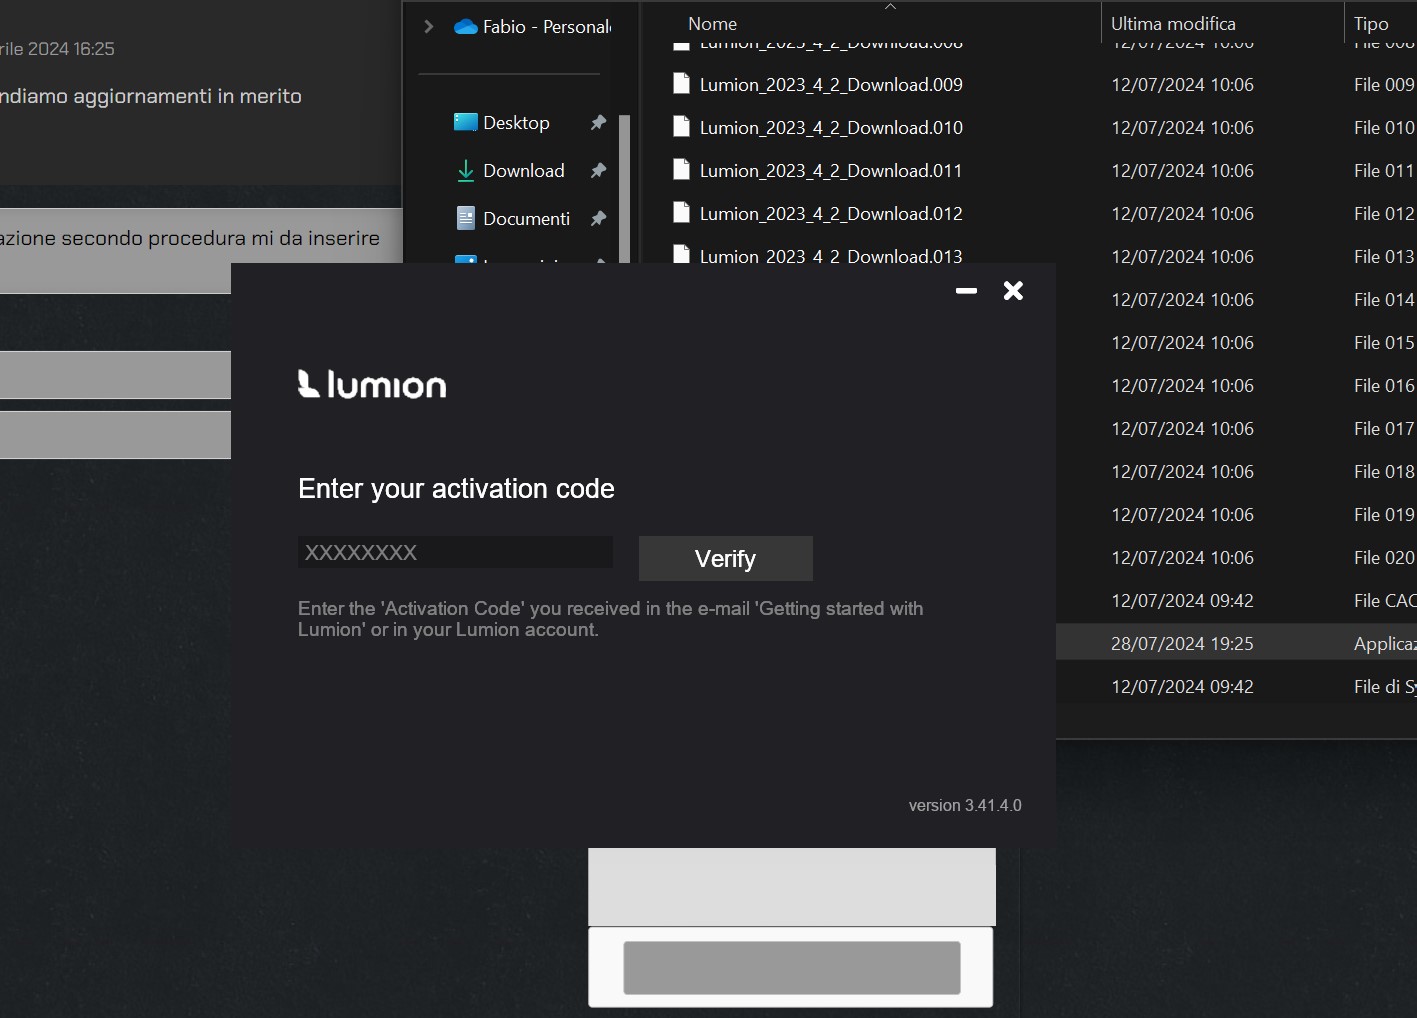The image size is (1417, 1018).
Task: Click the Documenti folder icon
Action: pyautogui.click(x=465, y=218)
